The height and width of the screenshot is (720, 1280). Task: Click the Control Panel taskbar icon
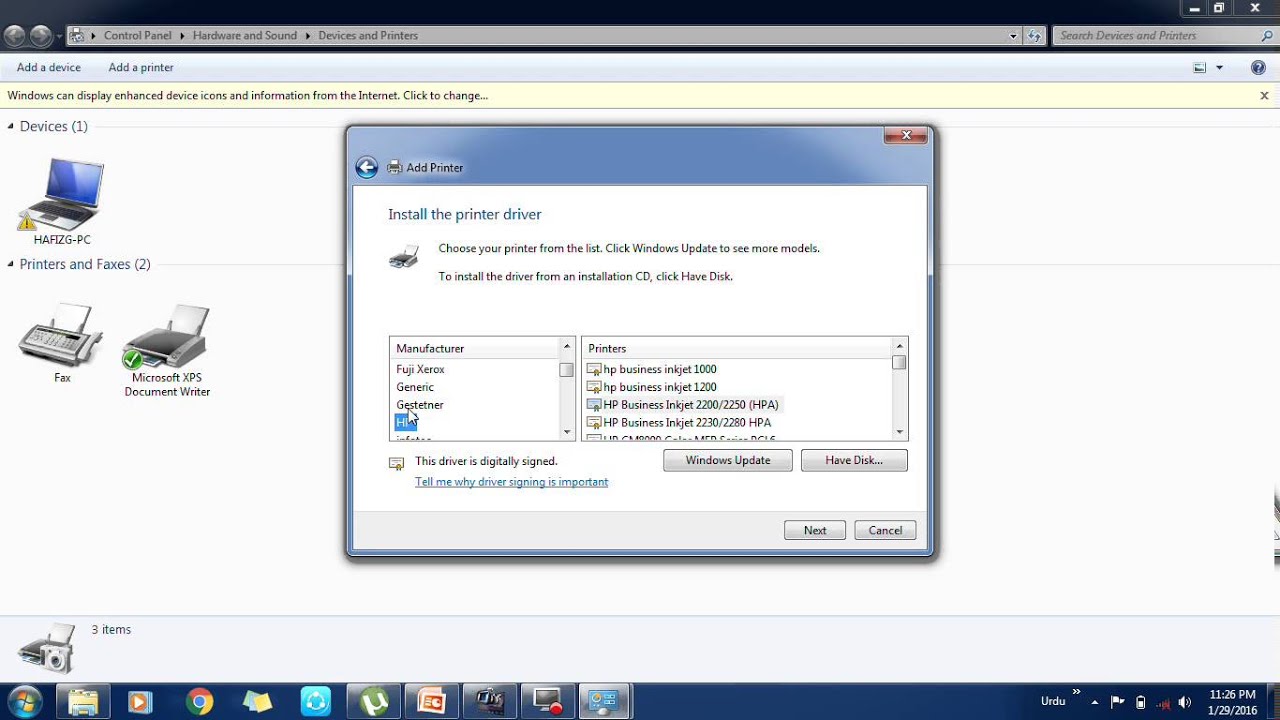(604, 702)
